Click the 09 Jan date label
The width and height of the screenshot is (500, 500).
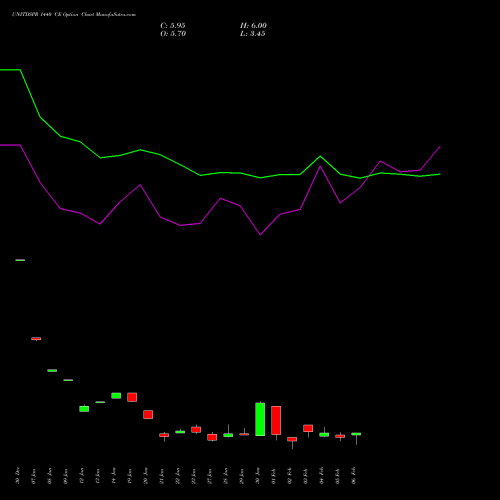point(66,476)
